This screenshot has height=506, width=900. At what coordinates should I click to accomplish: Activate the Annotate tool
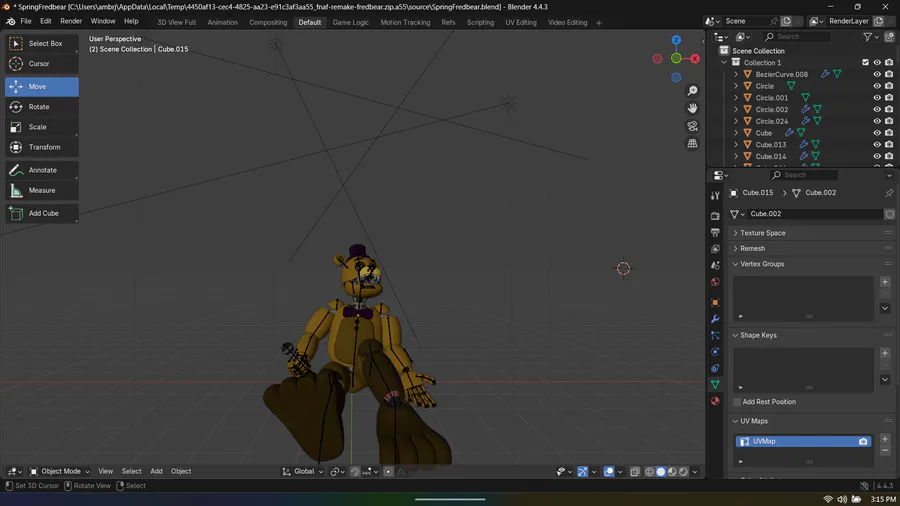pos(42,170)
